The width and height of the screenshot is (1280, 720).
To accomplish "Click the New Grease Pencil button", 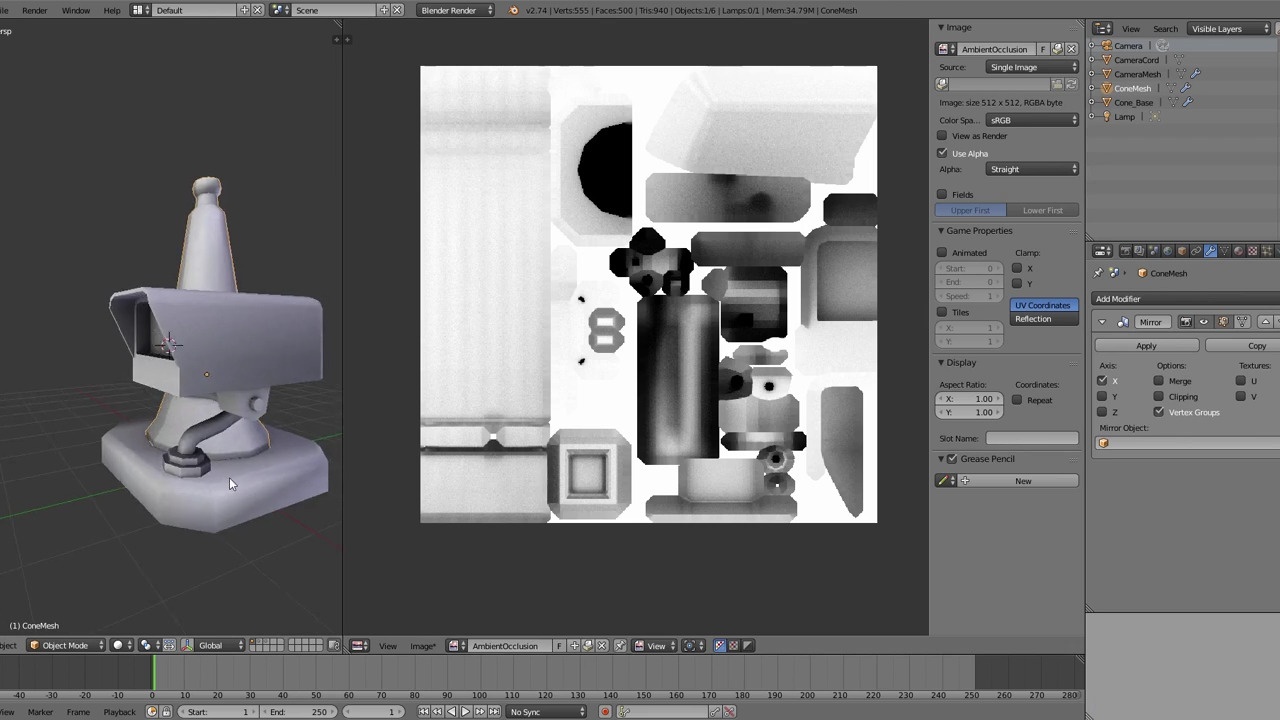I will click(1023, 481).
